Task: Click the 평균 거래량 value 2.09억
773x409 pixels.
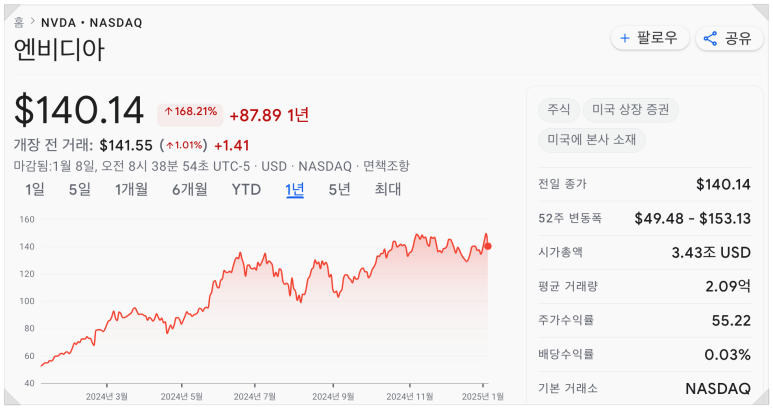Action: [x=728, y=286]
